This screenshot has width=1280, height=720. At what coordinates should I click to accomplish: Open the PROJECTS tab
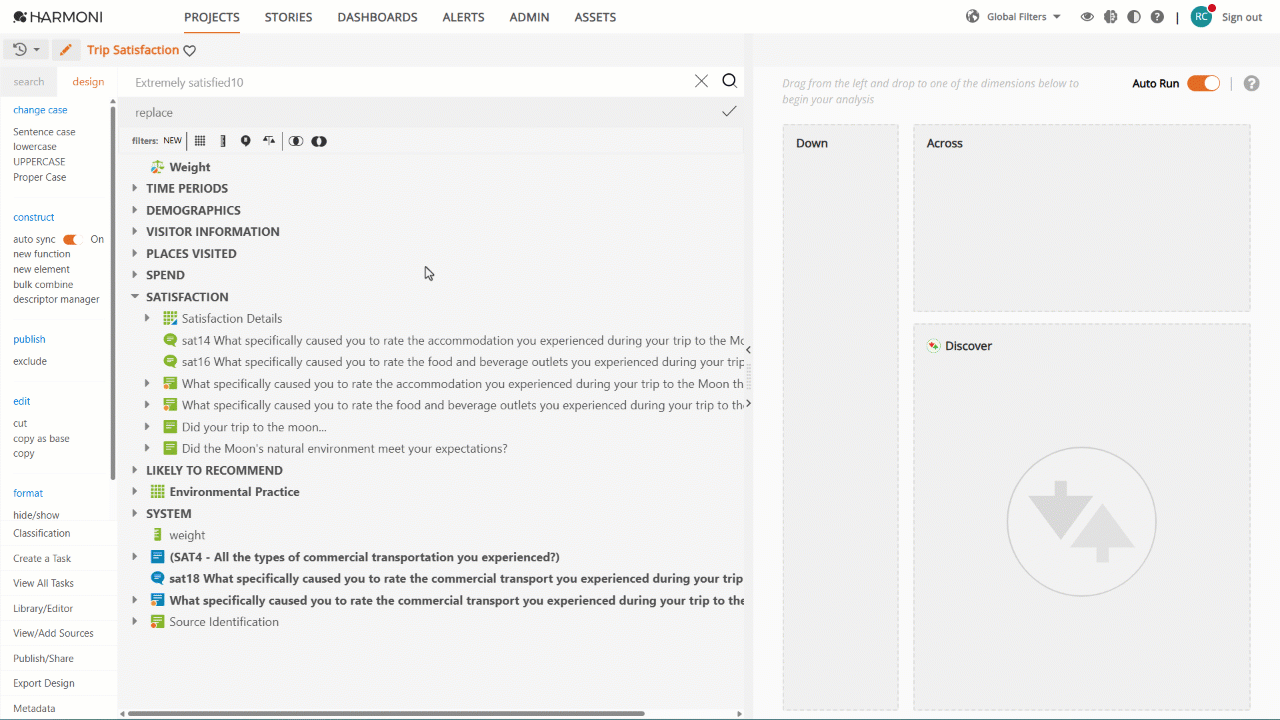tap(212, 17)
